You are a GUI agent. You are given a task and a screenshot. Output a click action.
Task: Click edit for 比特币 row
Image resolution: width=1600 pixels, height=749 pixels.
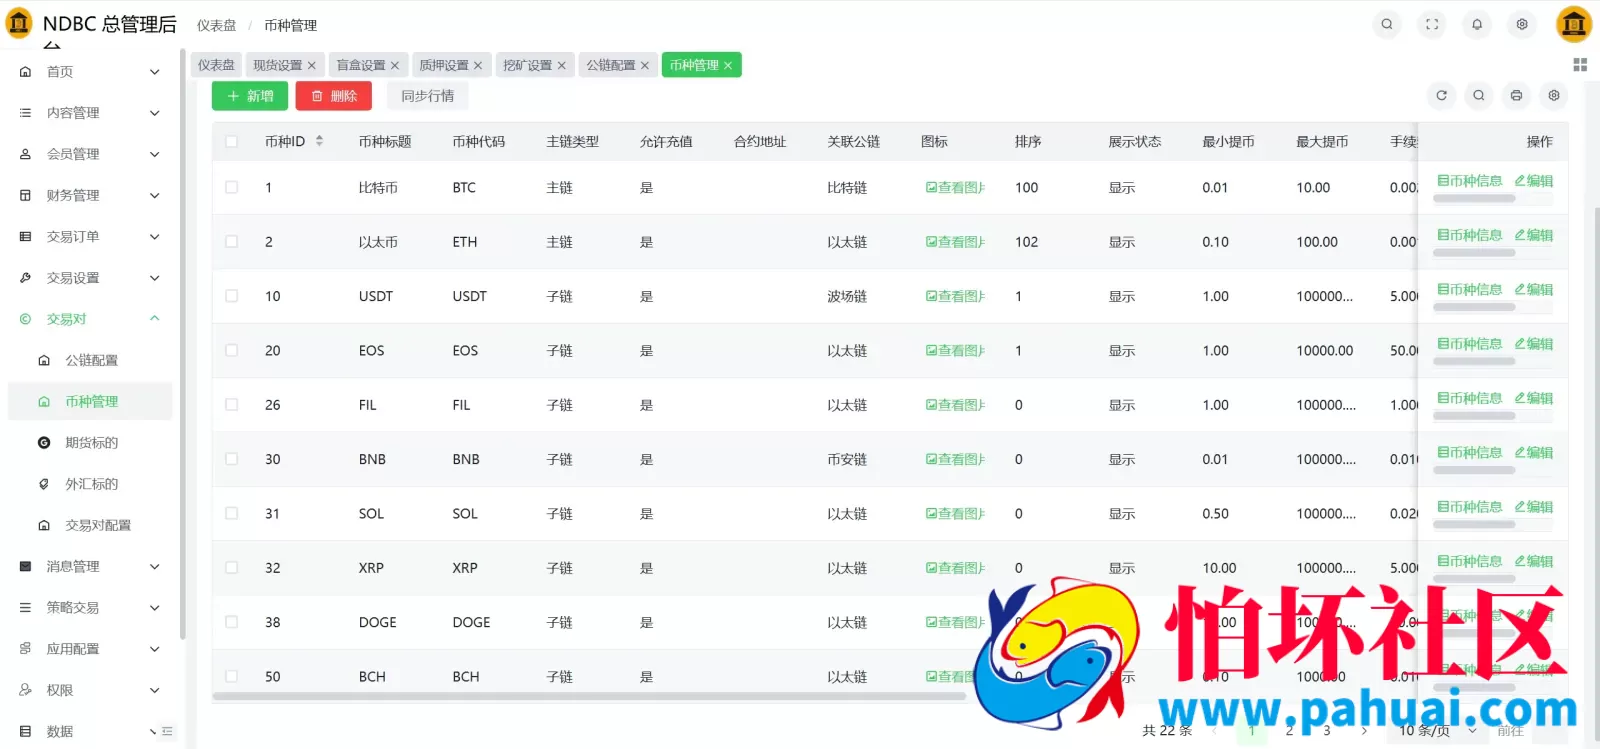(x=1534, y=181)
